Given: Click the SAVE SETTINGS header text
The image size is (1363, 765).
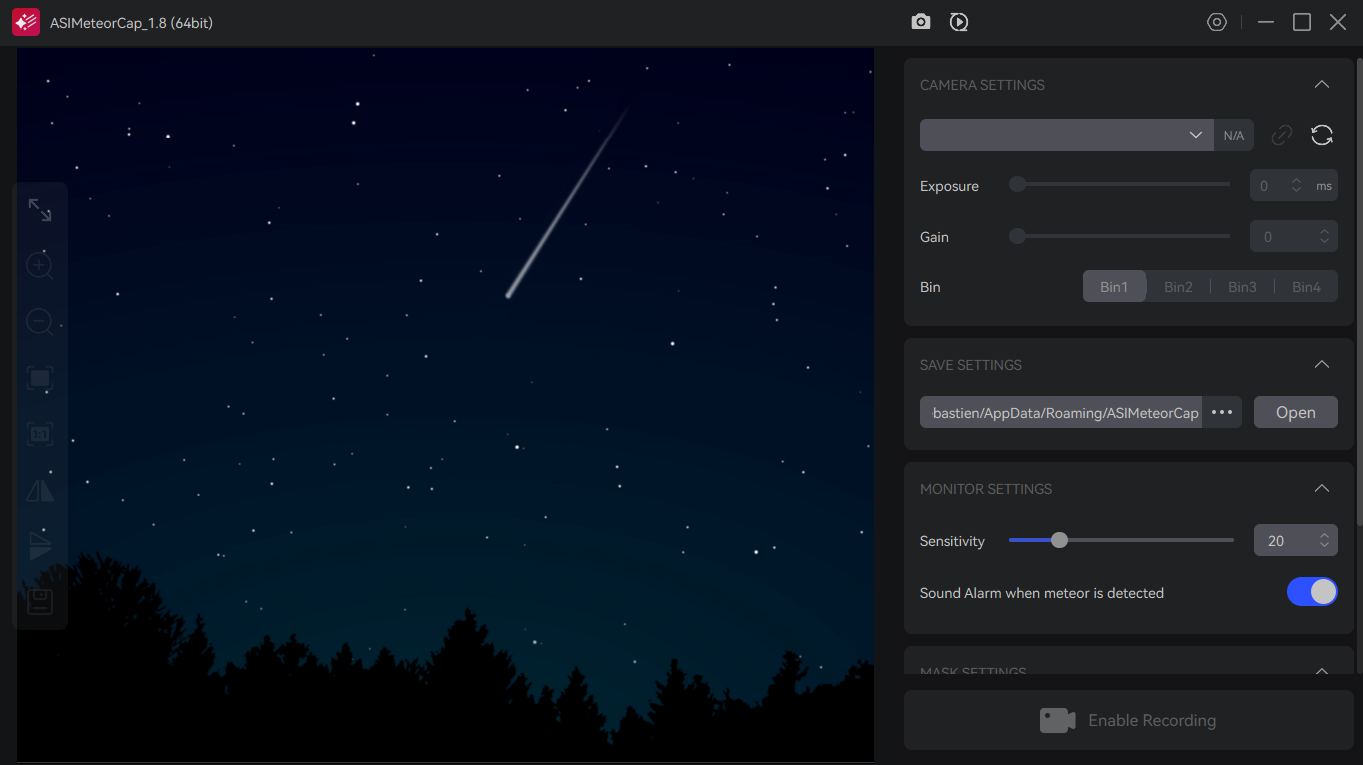Looking at the screenshot, I should pyautogui.click(x=971, y=365).
